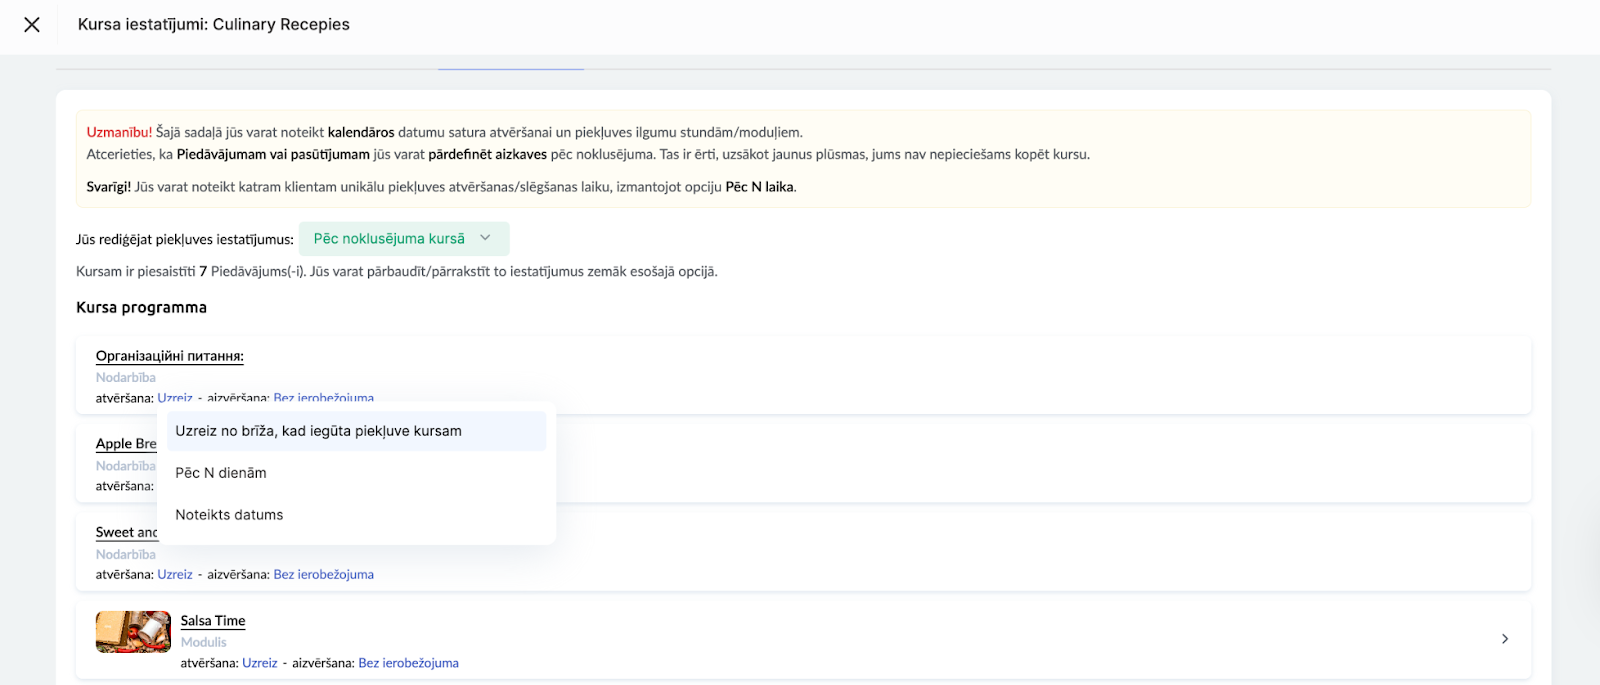Click the 'Nodarbība' label under Організаційні питання

click(x=126, y=378)
